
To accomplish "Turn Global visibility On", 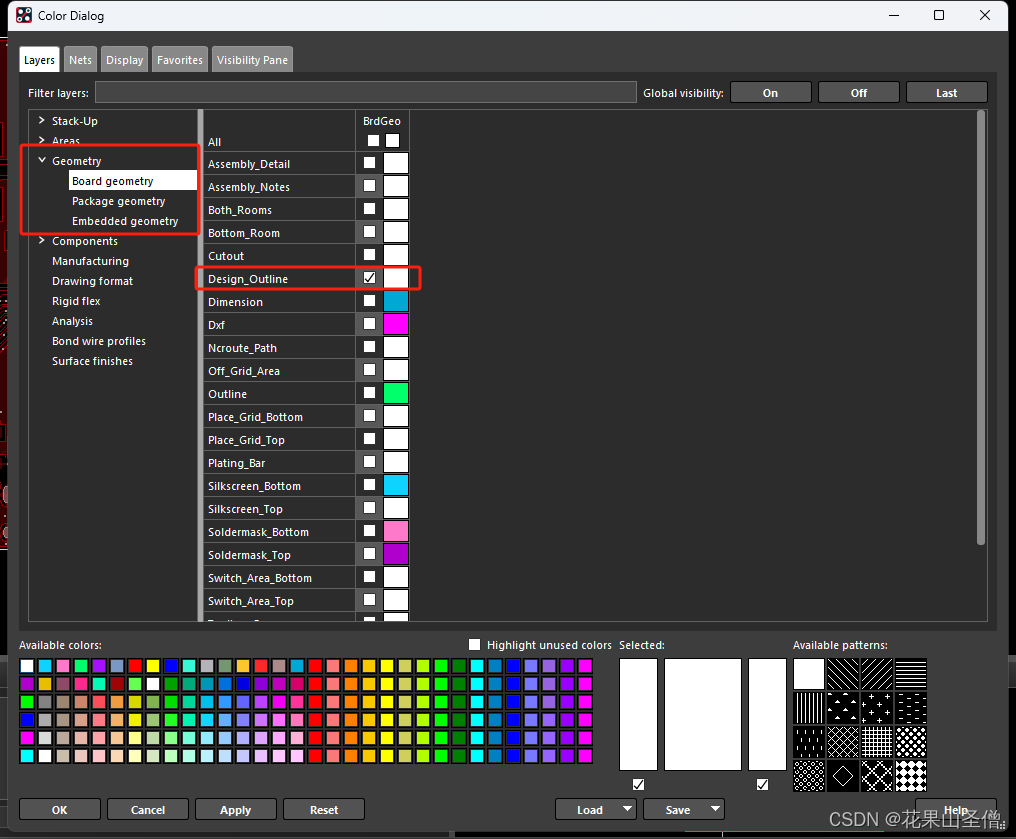I will point(770,93).
